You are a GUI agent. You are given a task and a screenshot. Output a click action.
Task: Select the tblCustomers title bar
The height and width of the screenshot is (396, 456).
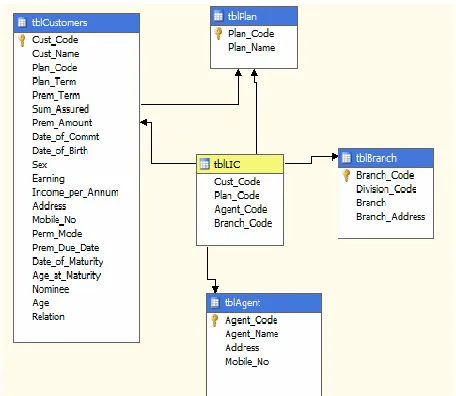[x=76, y=23]
